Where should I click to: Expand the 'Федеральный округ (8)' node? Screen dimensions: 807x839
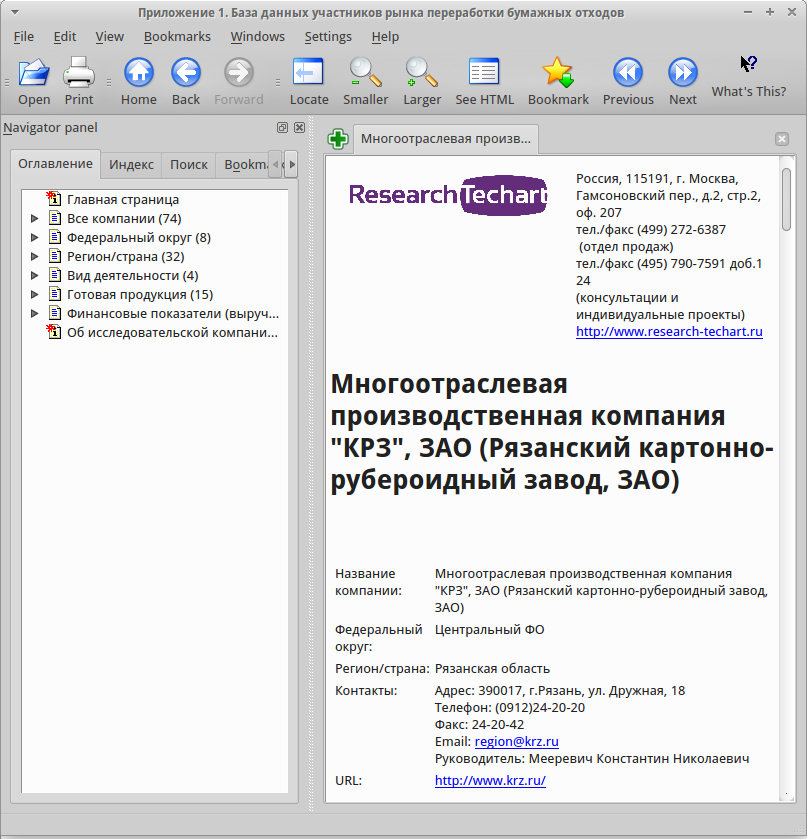(x=34, y=238)
